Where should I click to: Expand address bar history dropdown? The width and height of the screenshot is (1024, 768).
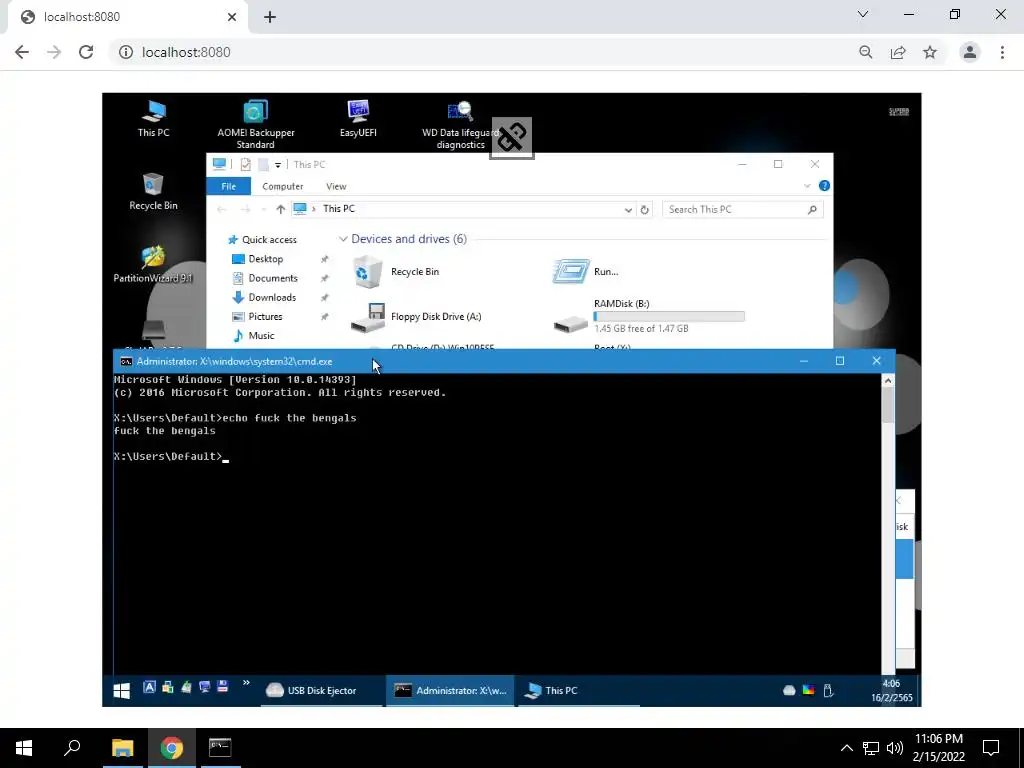tap(628, 210)
